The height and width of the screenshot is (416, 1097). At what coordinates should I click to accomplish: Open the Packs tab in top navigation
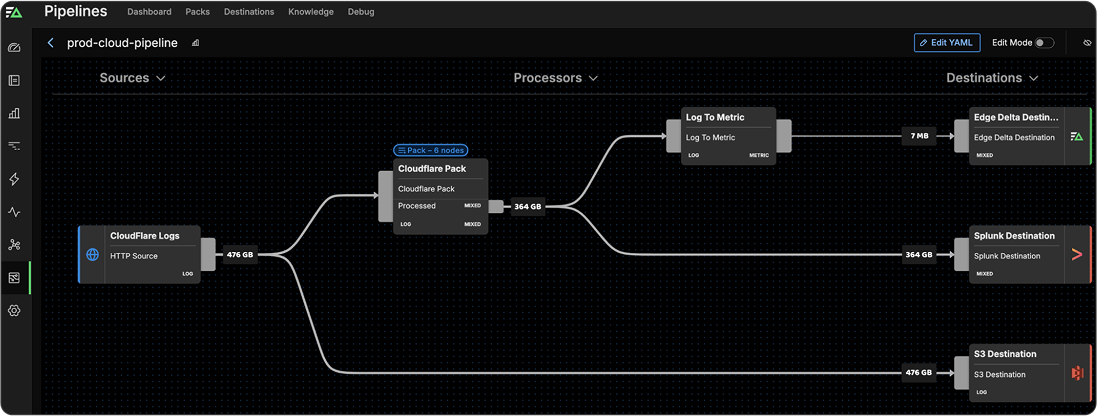point(198,12)
